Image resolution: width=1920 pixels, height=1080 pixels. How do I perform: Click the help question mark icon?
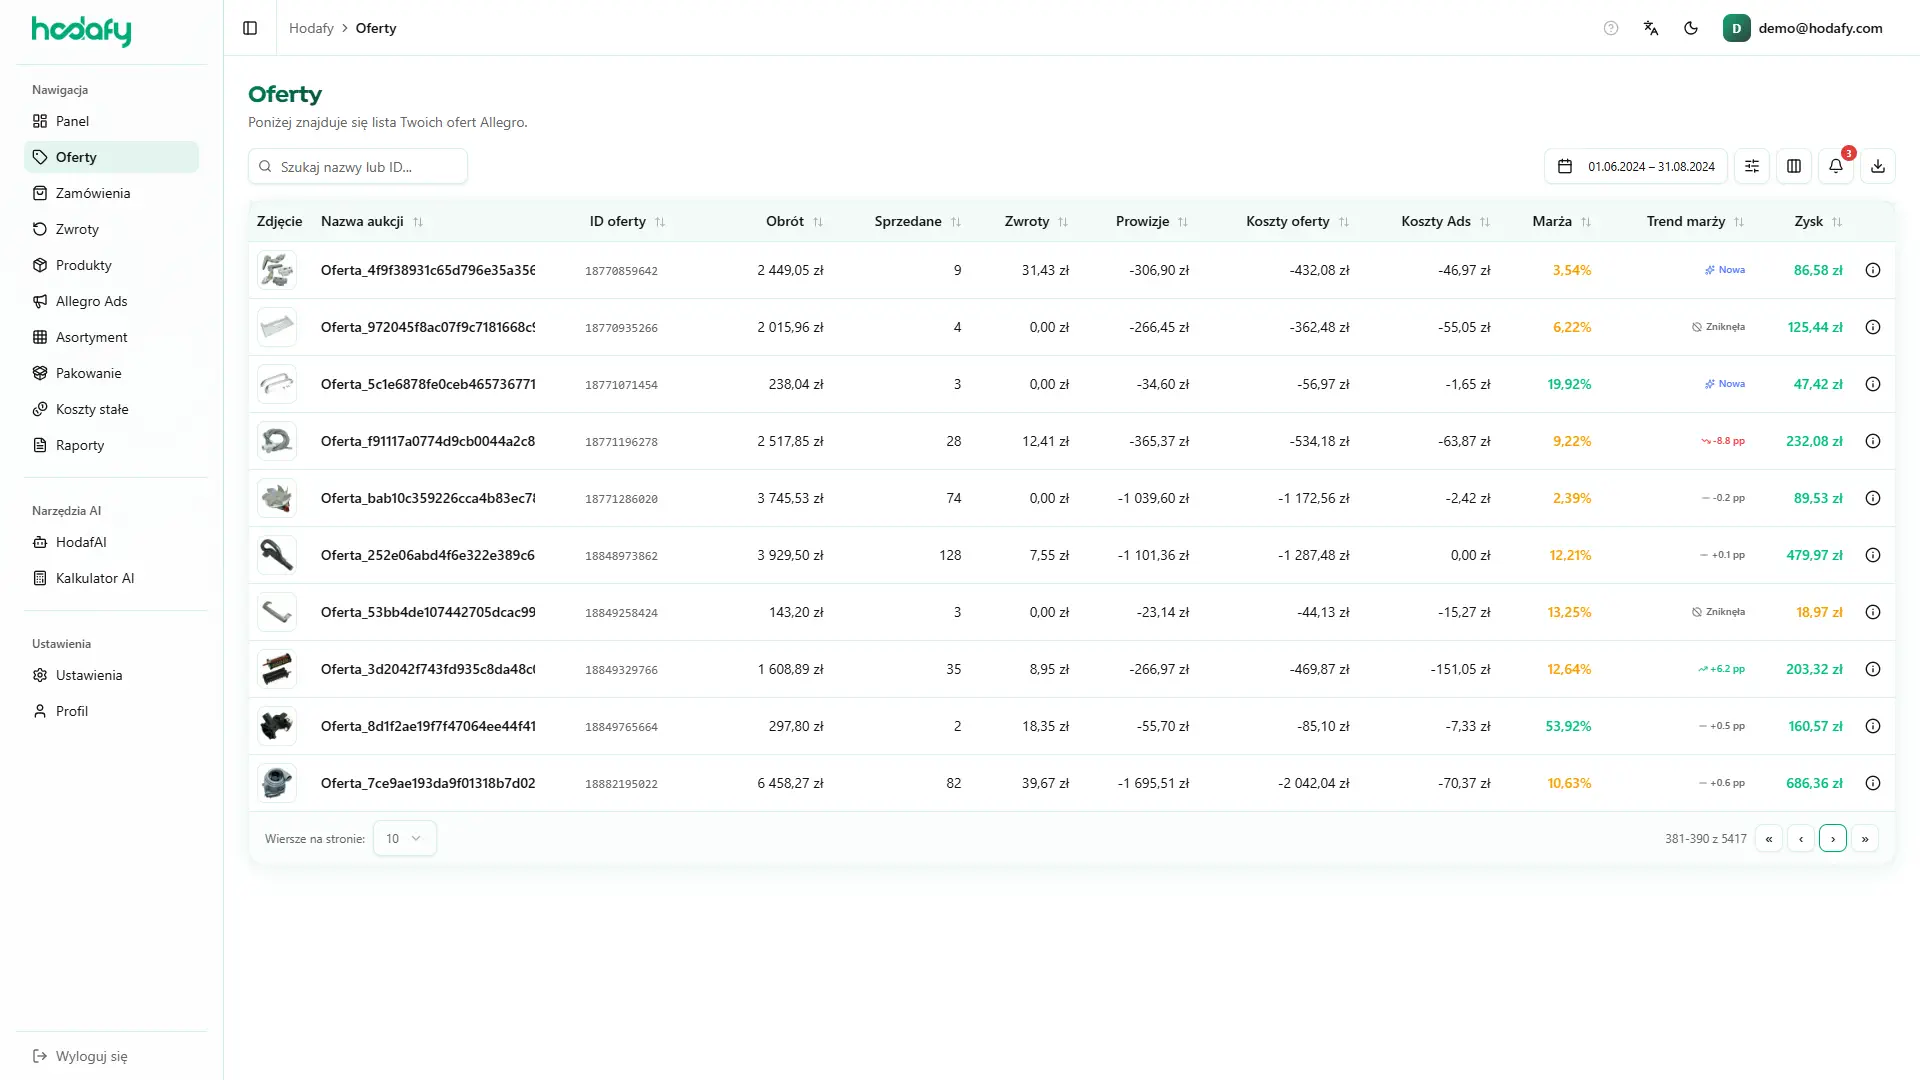(x=1611, y=28)
